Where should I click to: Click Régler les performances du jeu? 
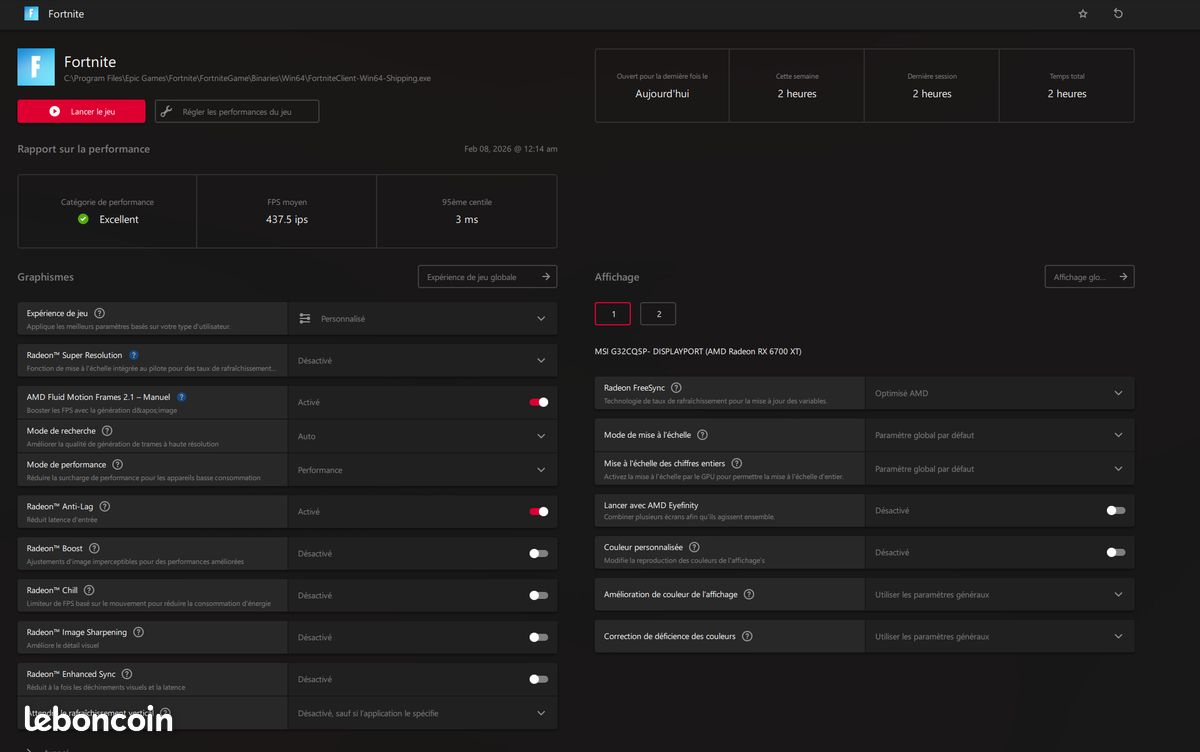[x=237, y=111]
